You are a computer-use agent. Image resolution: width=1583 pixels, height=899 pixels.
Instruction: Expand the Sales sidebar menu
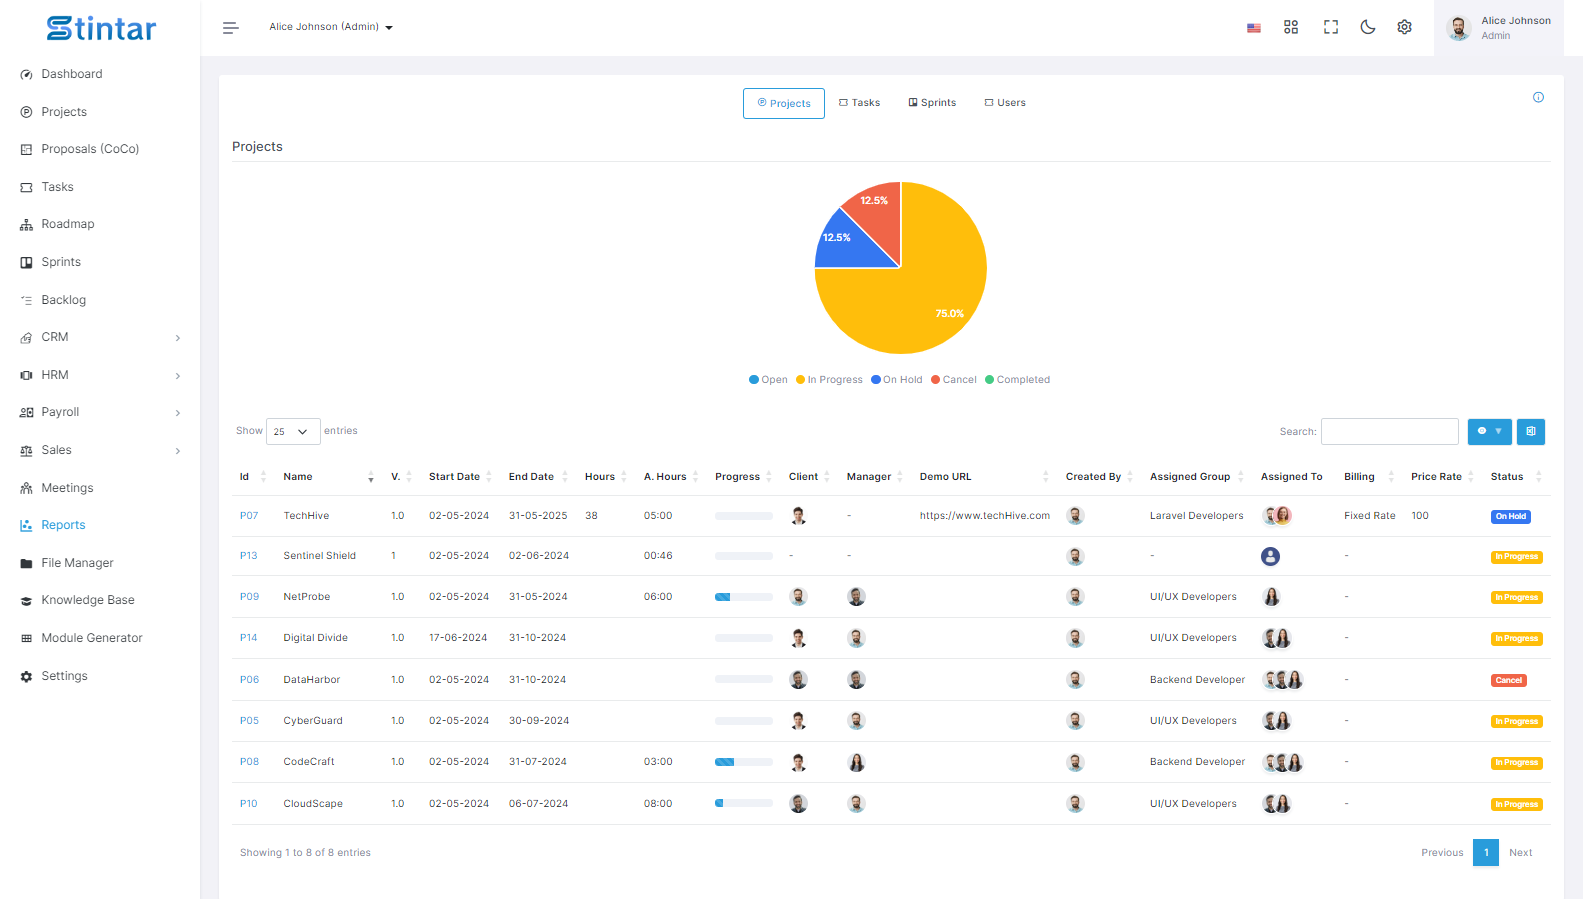click(x=100, y=451)
